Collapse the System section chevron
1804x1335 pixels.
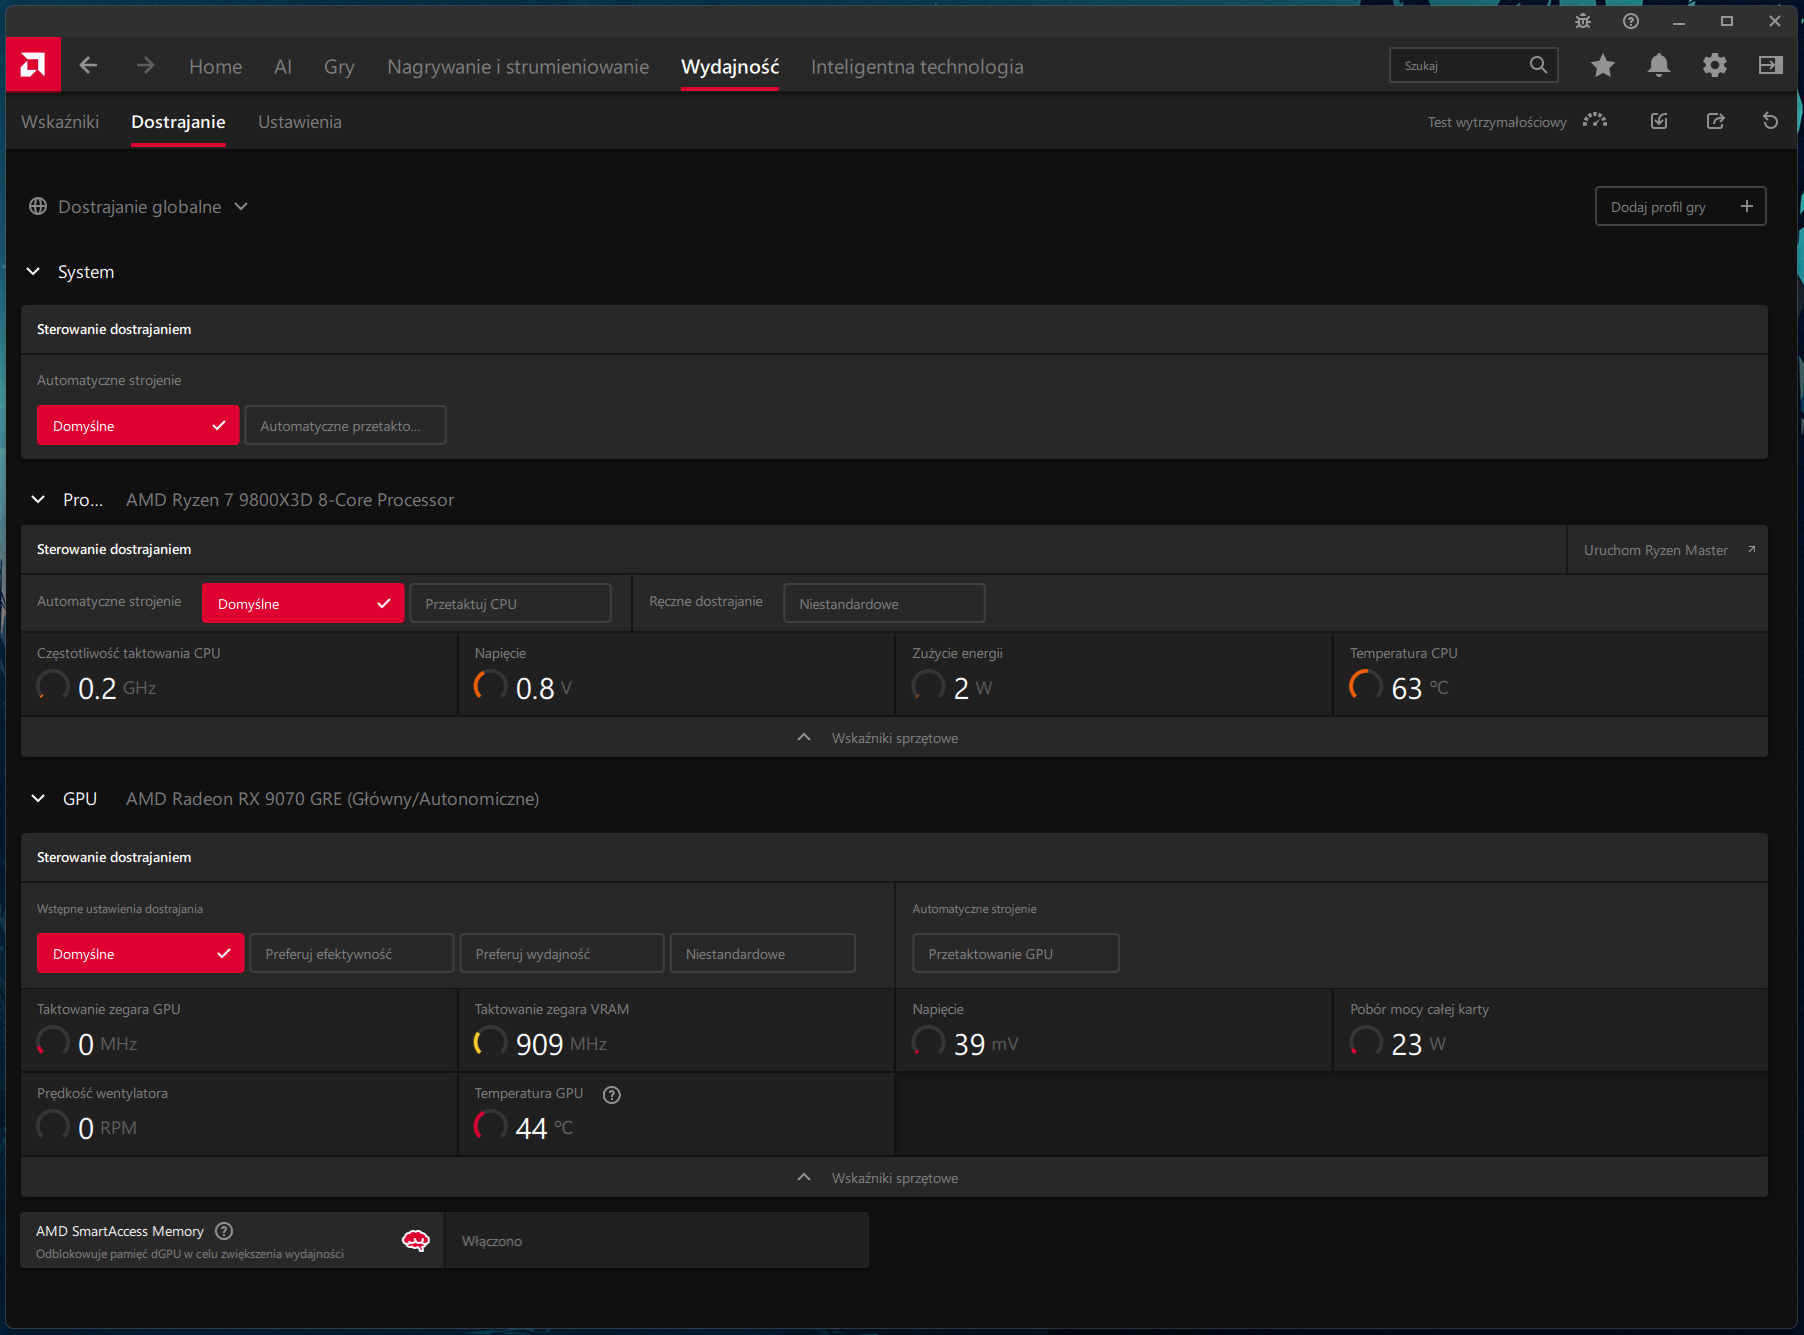point(33,272)
